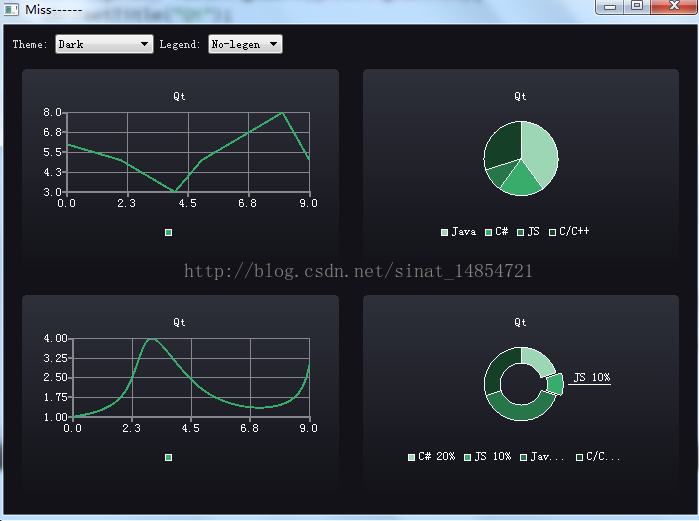The height and width of the screenshot is (521, 699).
Task: Click the C# legend entry in pie chart
Action: point(497,232)
